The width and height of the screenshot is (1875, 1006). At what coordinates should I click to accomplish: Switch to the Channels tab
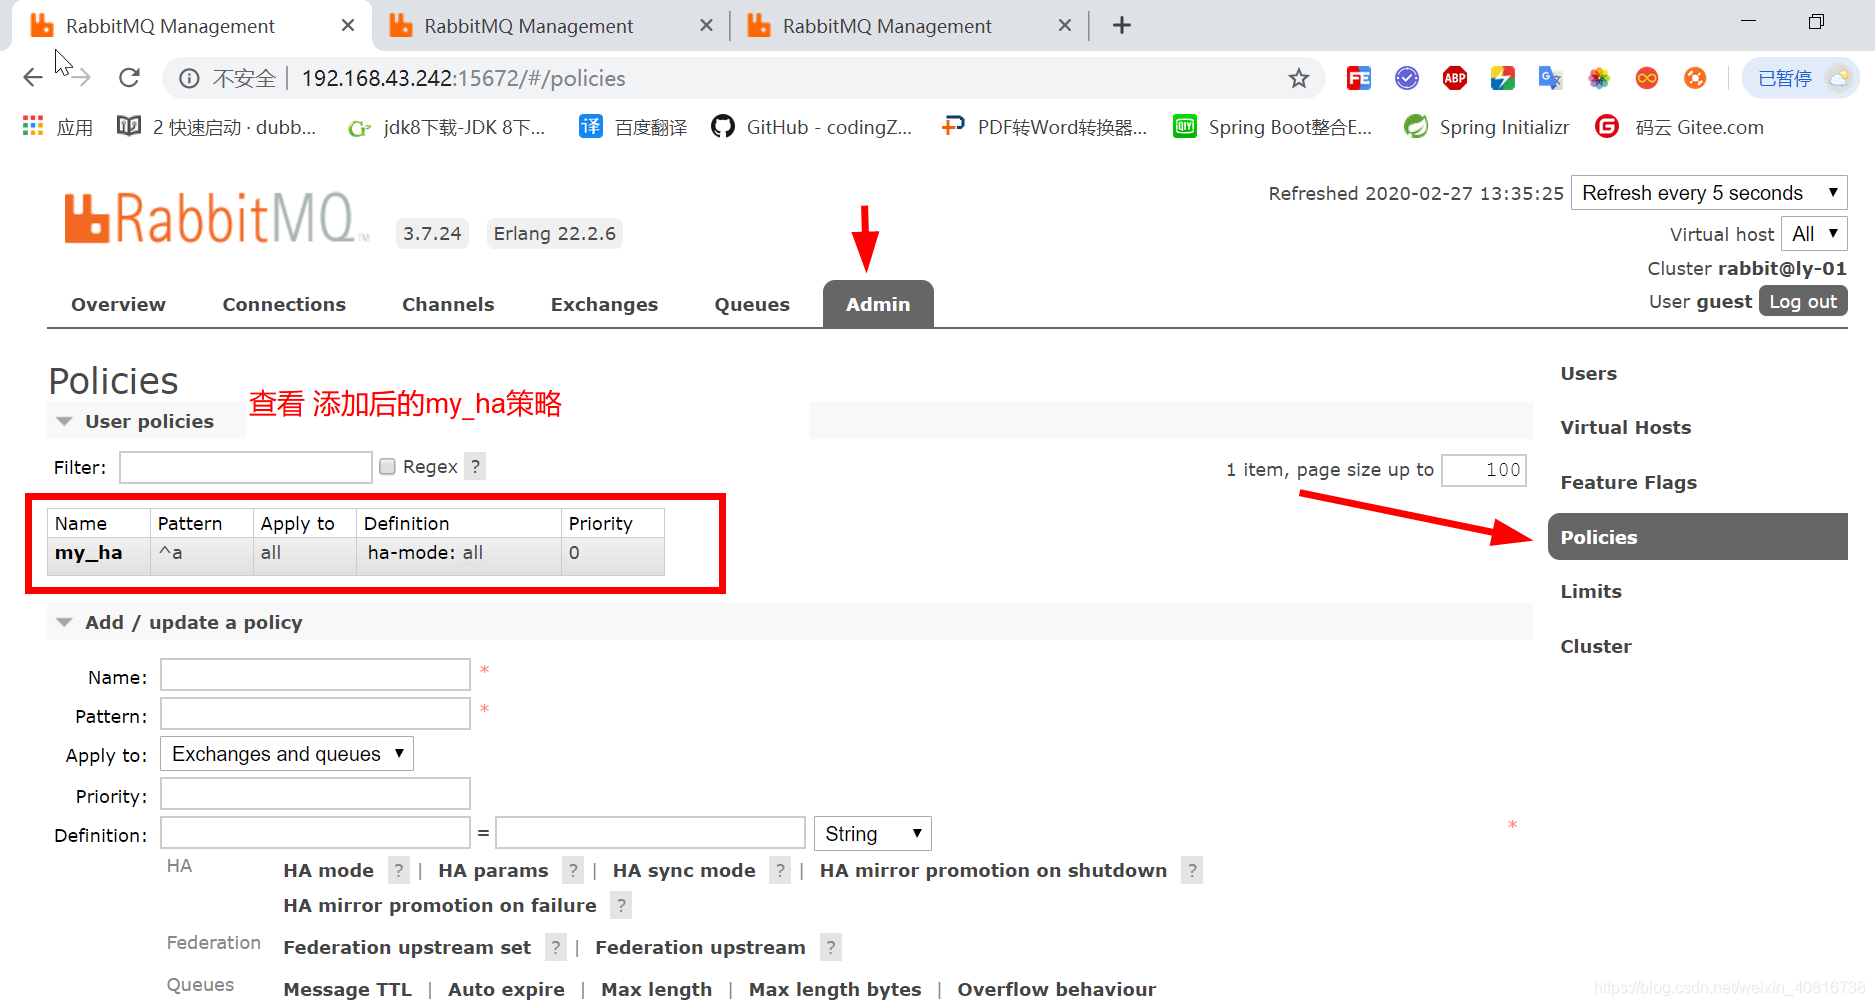(448, 304)
